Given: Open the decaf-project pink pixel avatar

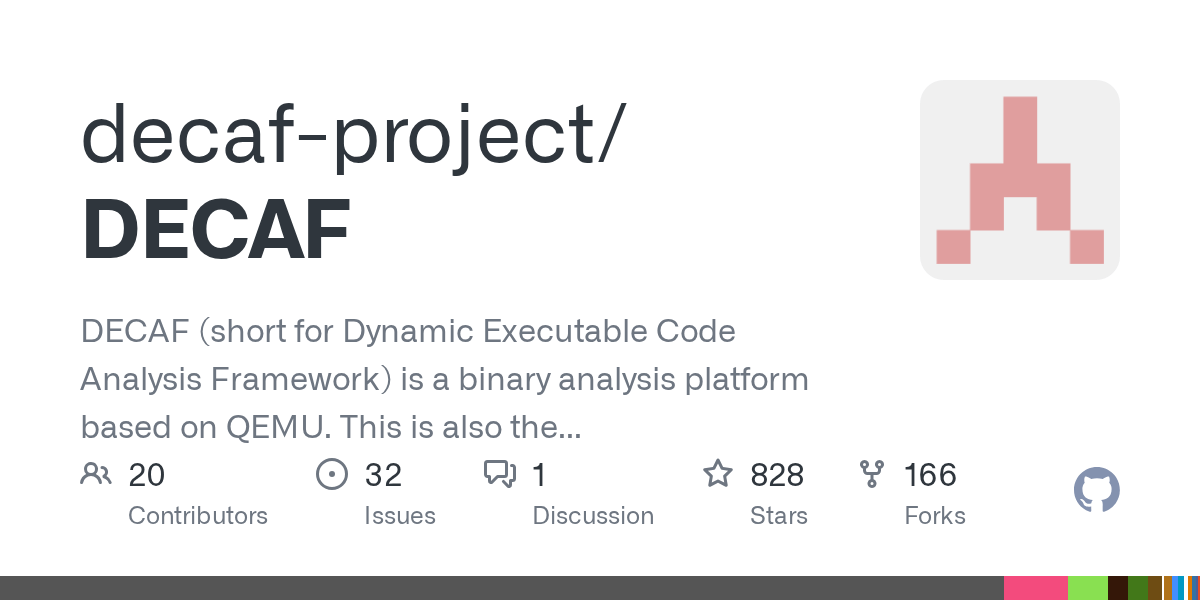Looking at the screenshot, I should tap(1020, 180).
